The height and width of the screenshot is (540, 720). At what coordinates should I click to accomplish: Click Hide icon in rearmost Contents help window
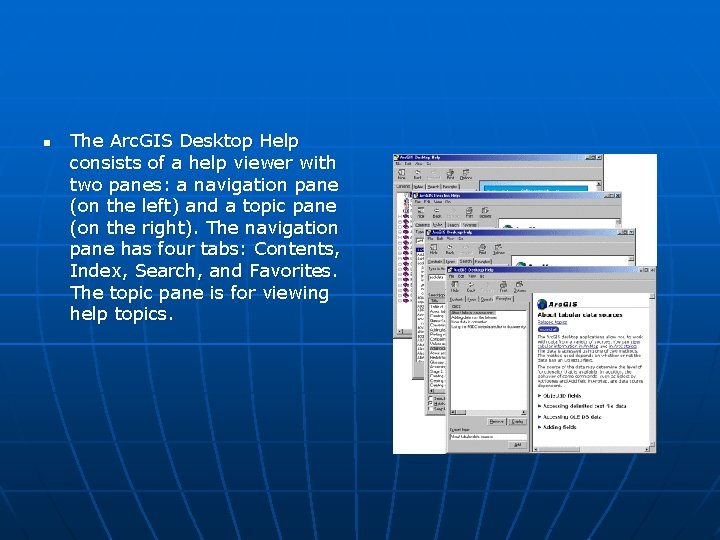(x=401, y=174)
